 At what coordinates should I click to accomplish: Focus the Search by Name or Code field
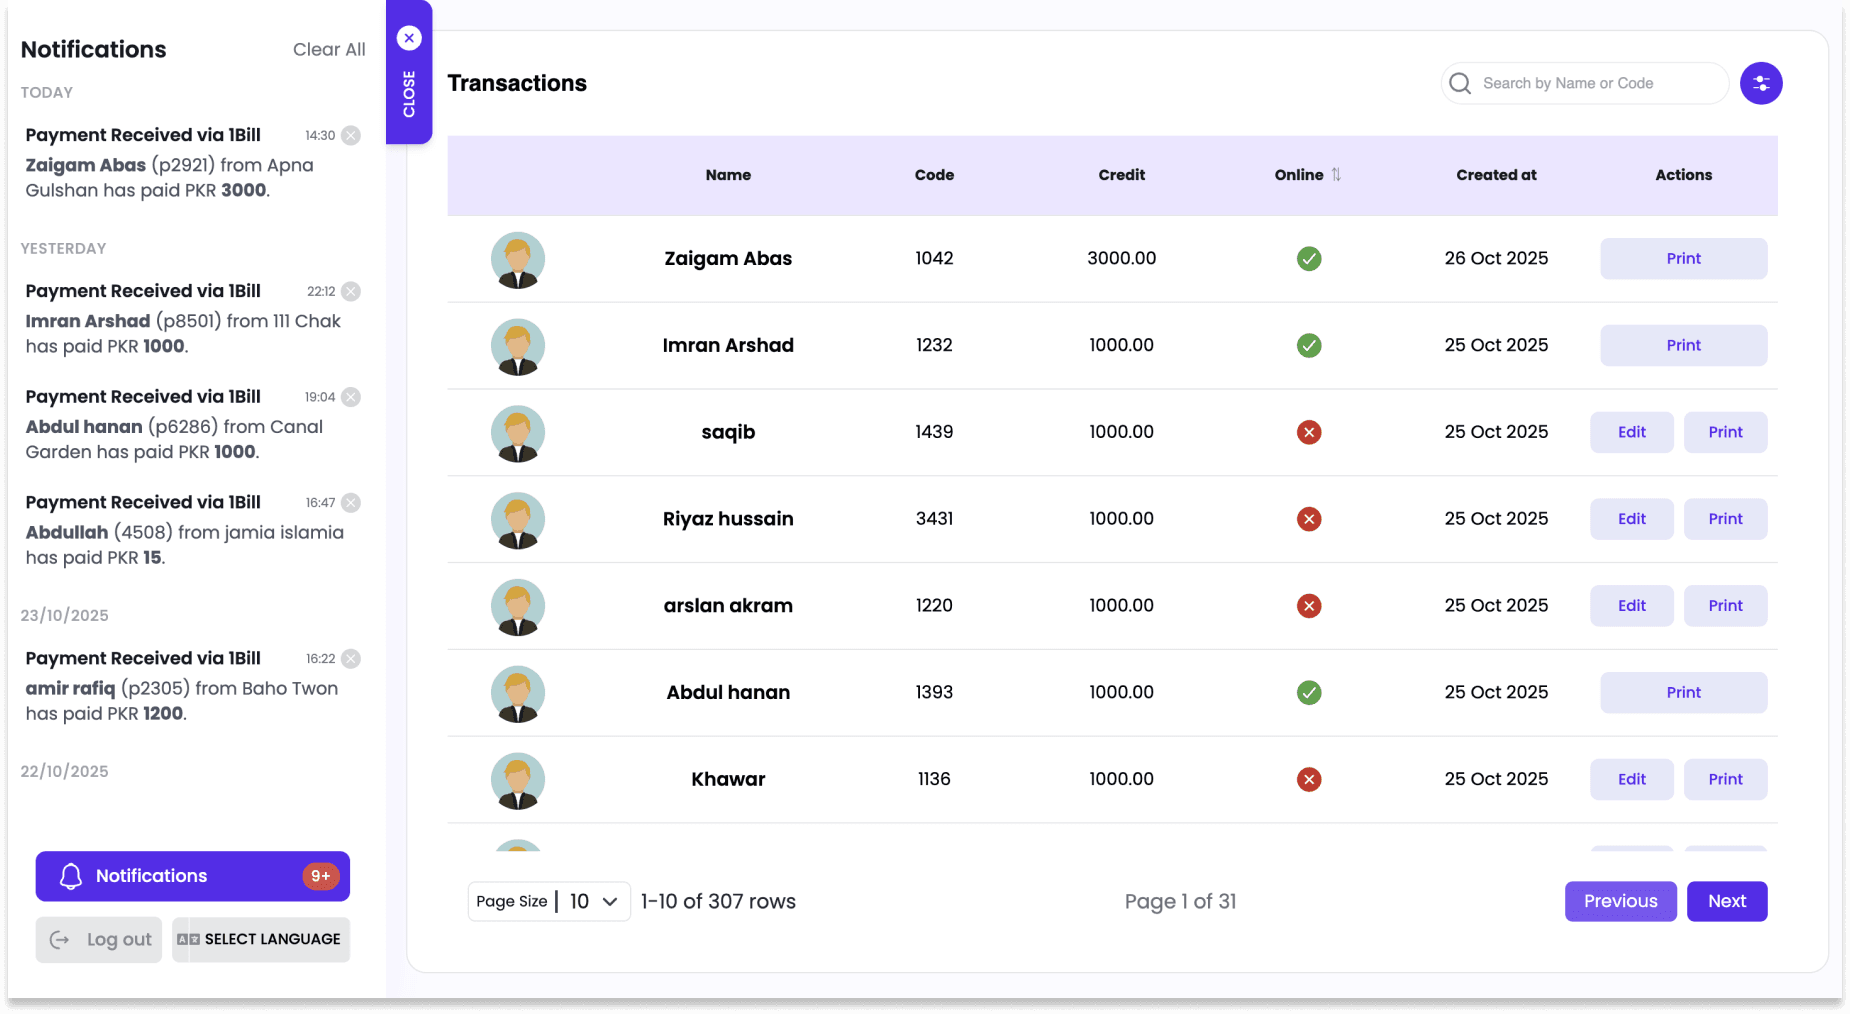click(1595, 83)
